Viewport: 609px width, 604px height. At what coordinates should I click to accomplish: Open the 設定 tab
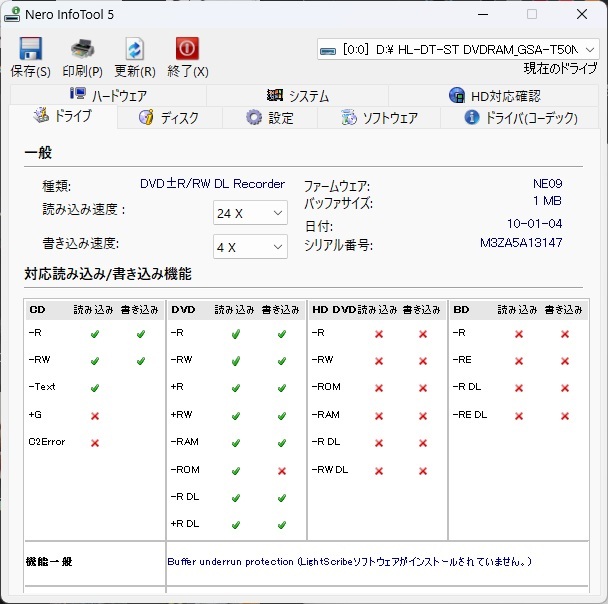(x=270, y=117)
